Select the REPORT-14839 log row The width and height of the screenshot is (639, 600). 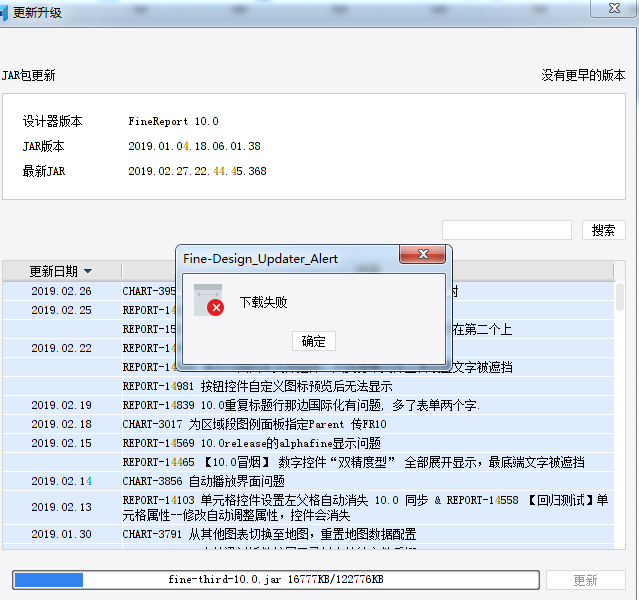[368, 405]
